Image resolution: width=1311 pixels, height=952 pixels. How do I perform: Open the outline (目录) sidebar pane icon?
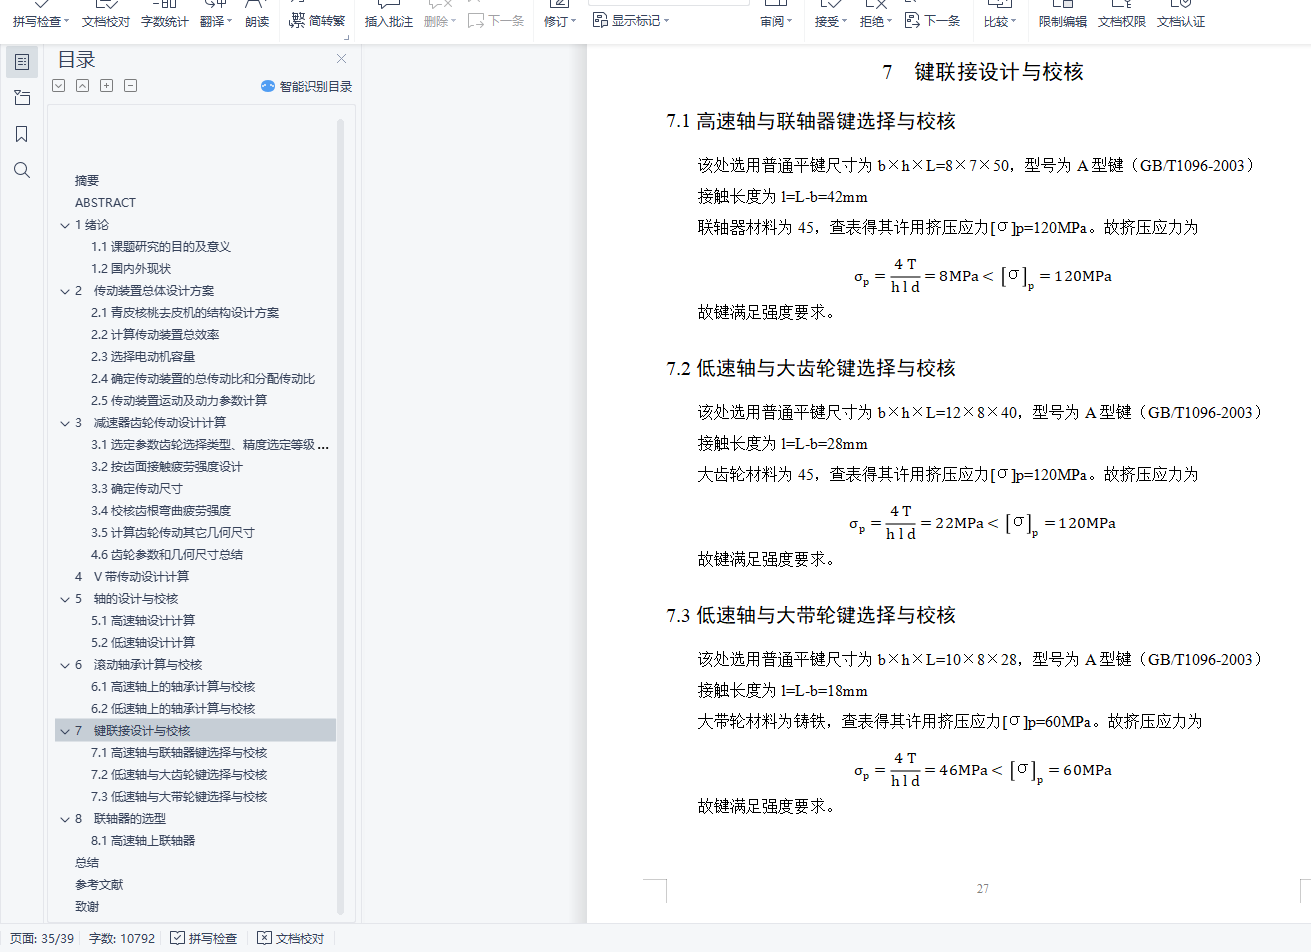click(22, 62)
